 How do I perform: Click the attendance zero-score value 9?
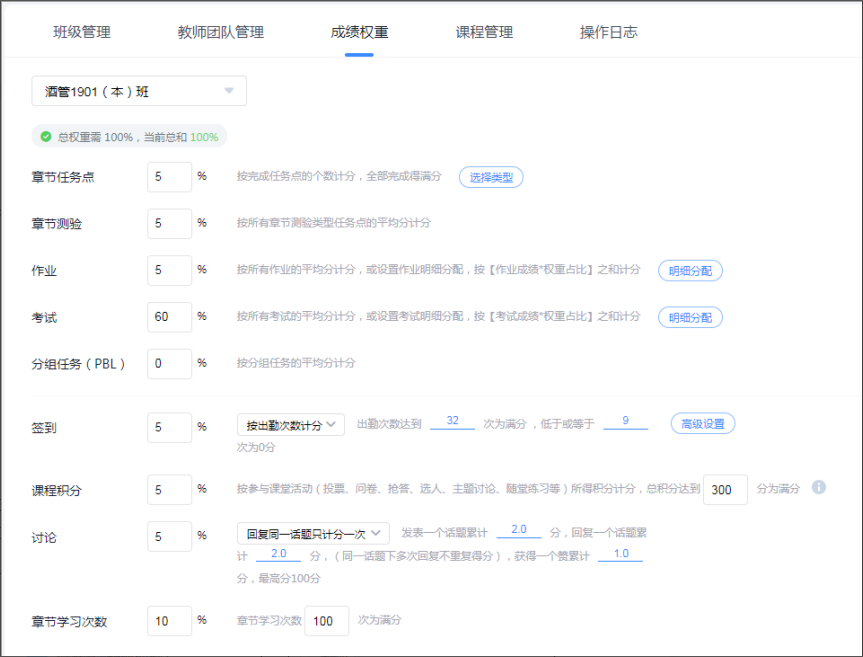[626, 421]
